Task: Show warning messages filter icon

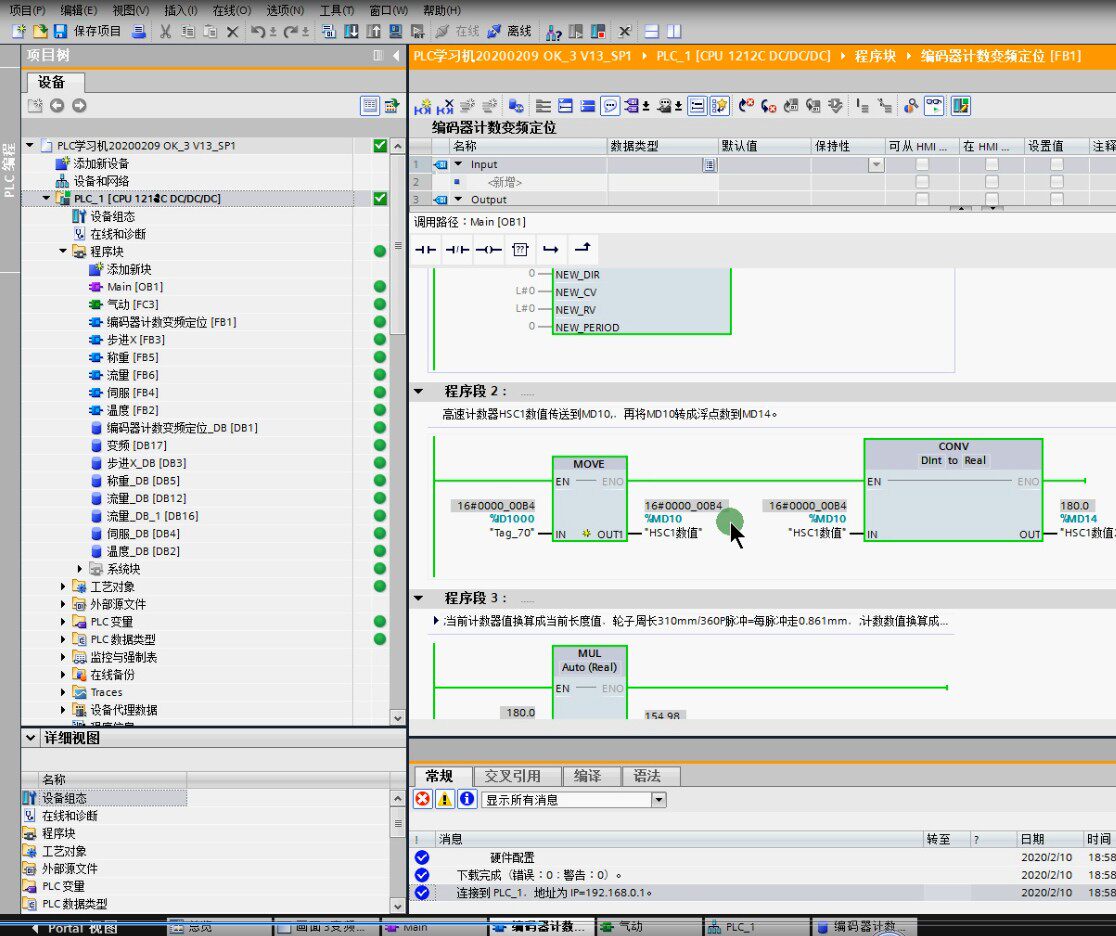Action: coord(444,800)
